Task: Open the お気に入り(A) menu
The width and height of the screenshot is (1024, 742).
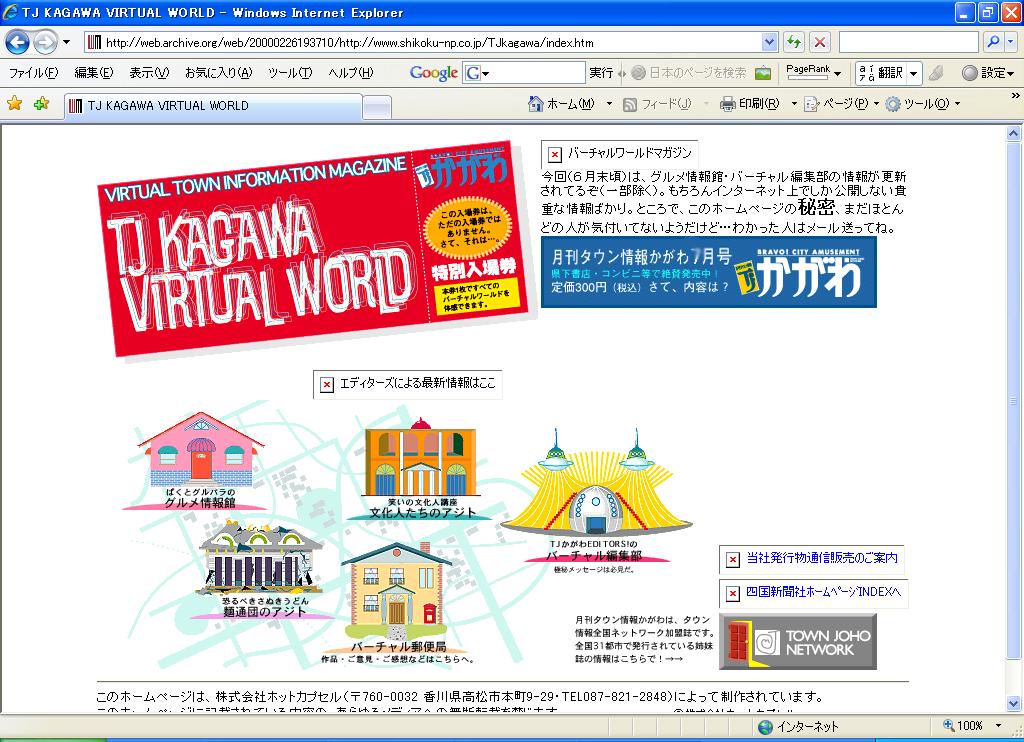Action: [x=218, y=73]
